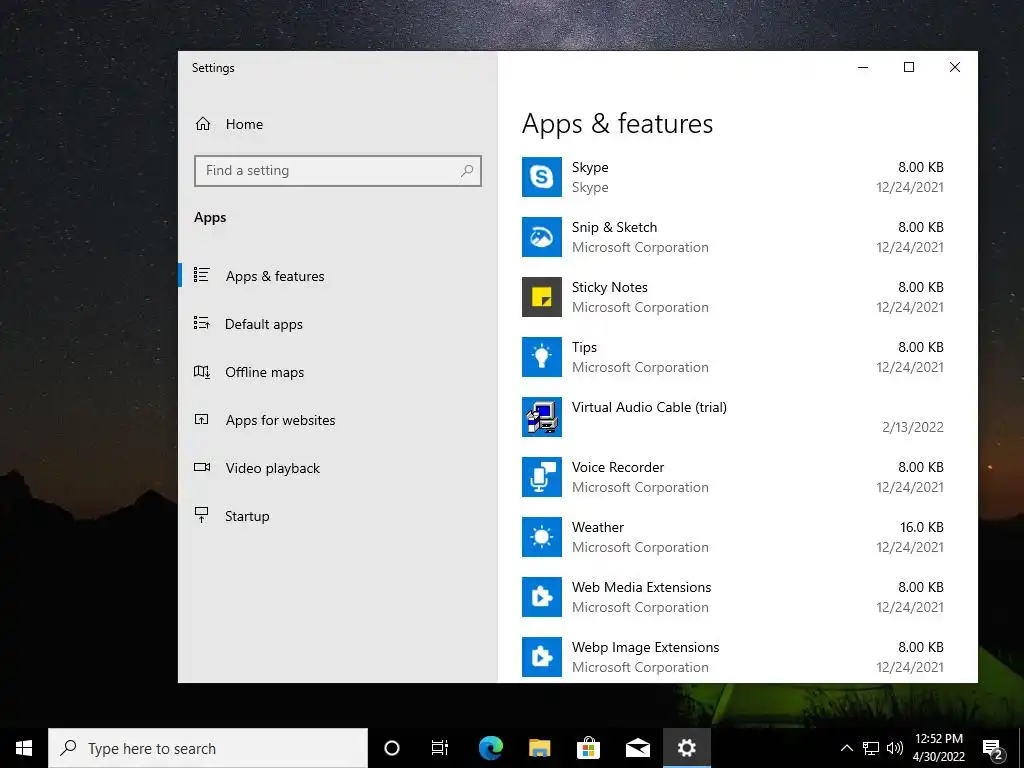Click the Apps & features page heading
This screenshot has height=768, width=1024.
coord(618,124)
